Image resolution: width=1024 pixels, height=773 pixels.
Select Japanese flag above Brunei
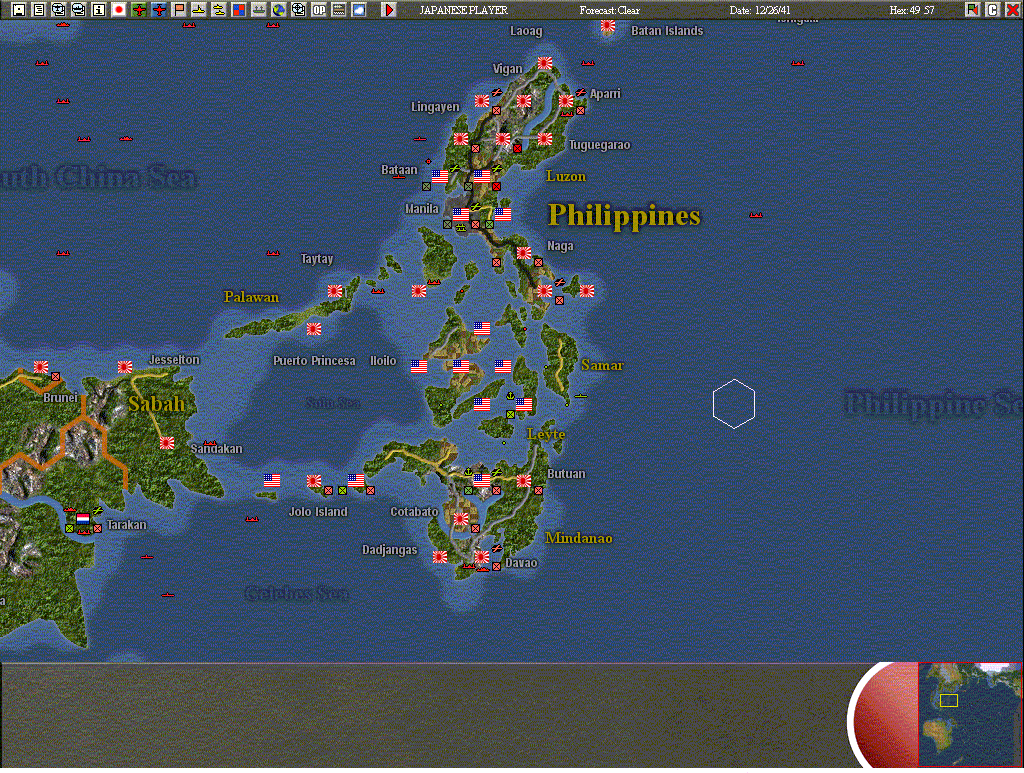(41, 366)
